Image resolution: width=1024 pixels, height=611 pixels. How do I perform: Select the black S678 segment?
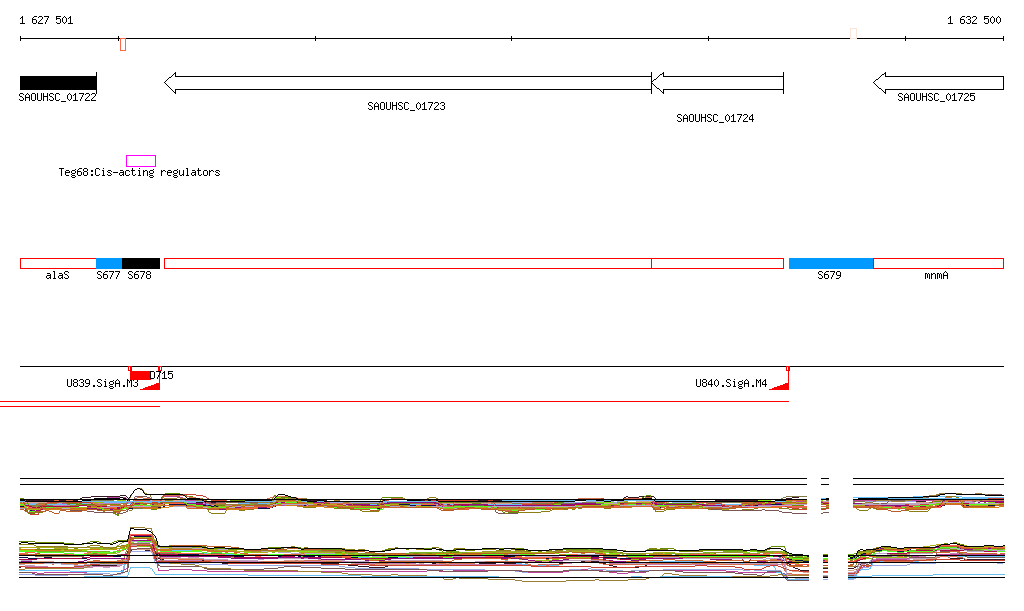(x=141, y=264)
